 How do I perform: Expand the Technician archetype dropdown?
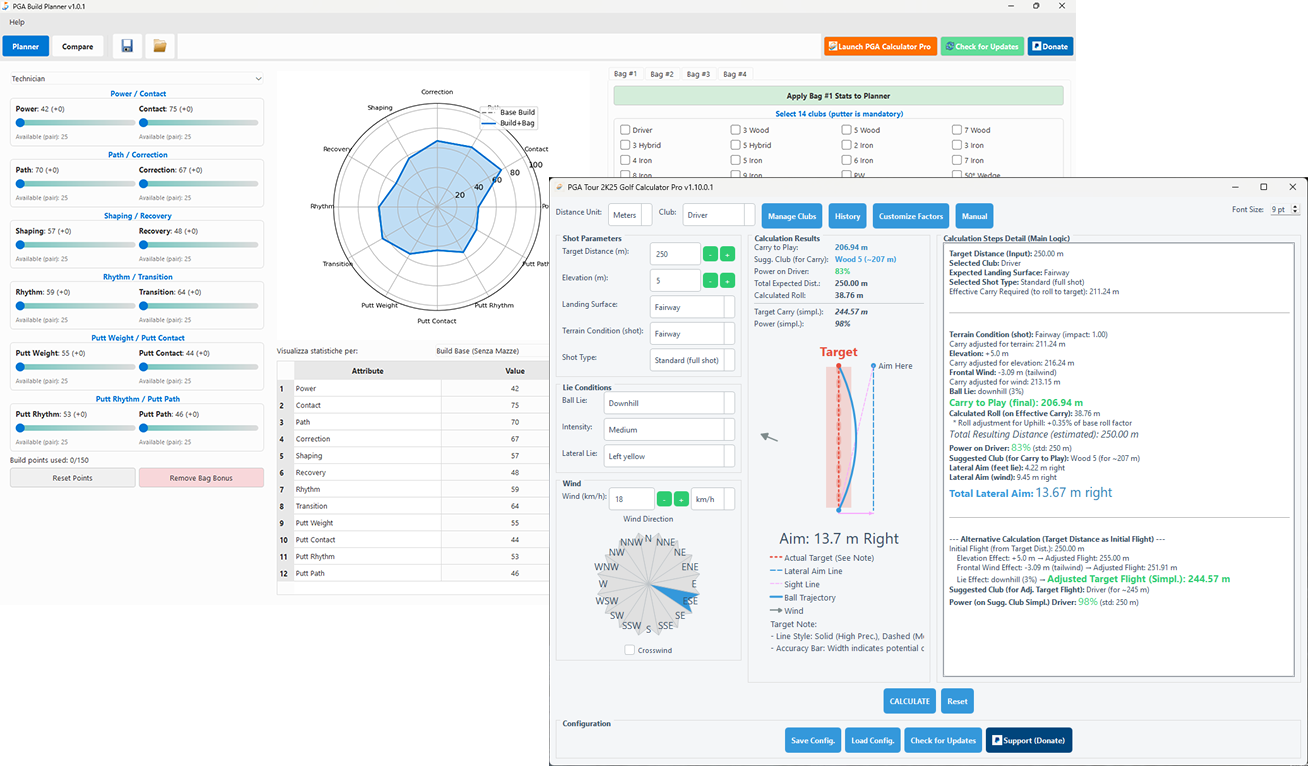136,78
